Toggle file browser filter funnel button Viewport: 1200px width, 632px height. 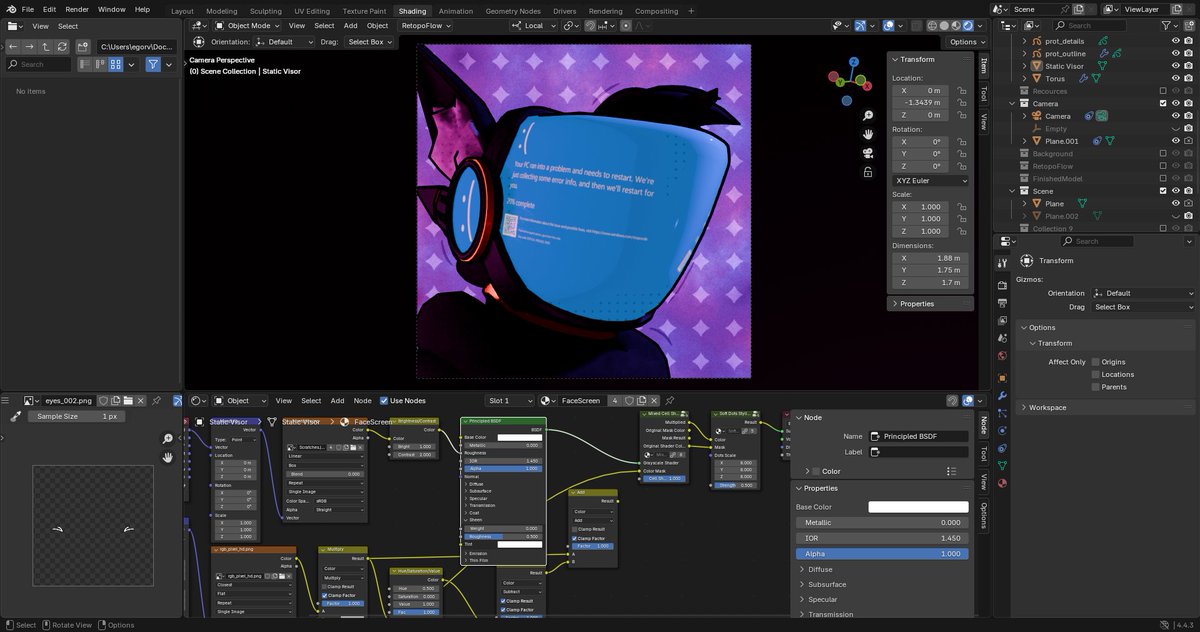coord(153,64)
